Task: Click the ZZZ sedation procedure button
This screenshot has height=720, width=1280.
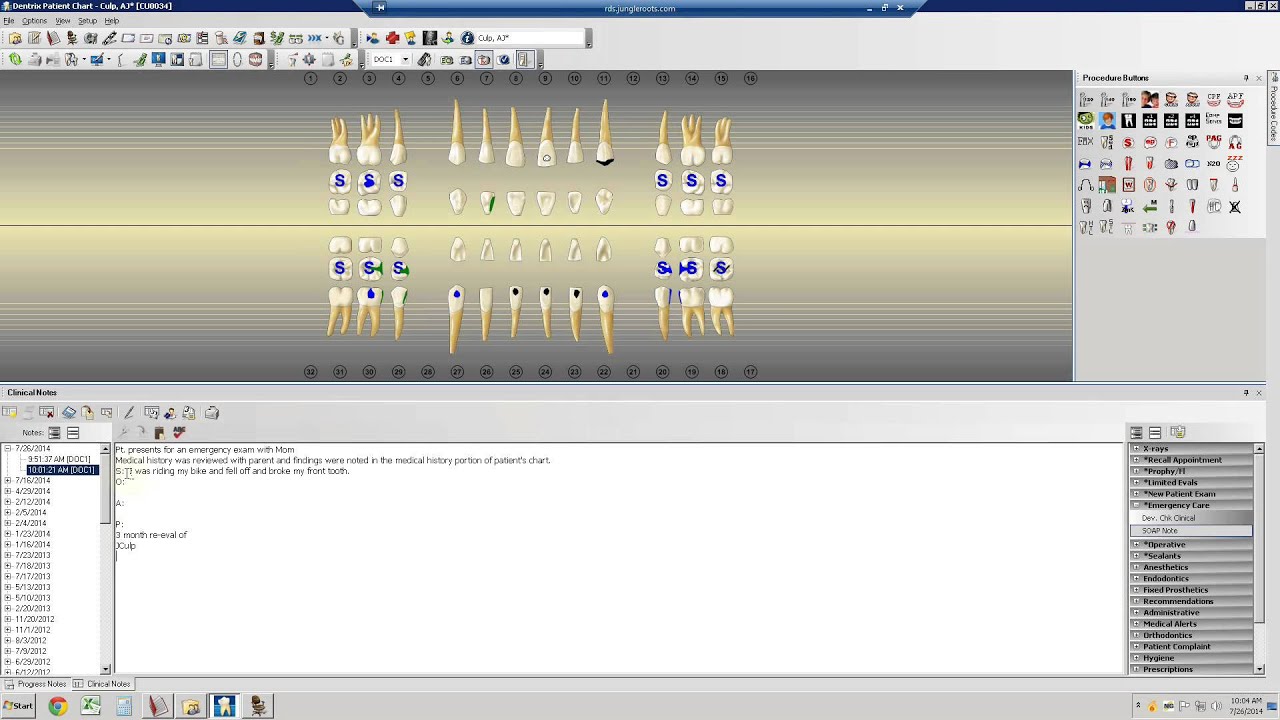Action: point(1234,163)
